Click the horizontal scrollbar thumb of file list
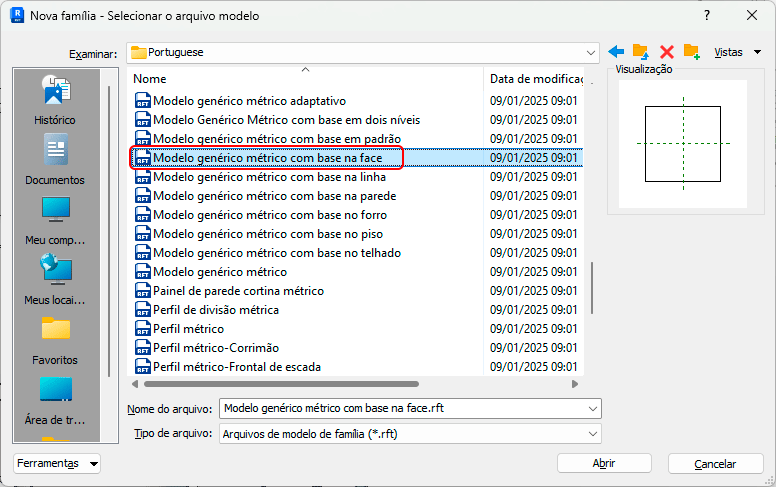776x487 pixels. 281,384
